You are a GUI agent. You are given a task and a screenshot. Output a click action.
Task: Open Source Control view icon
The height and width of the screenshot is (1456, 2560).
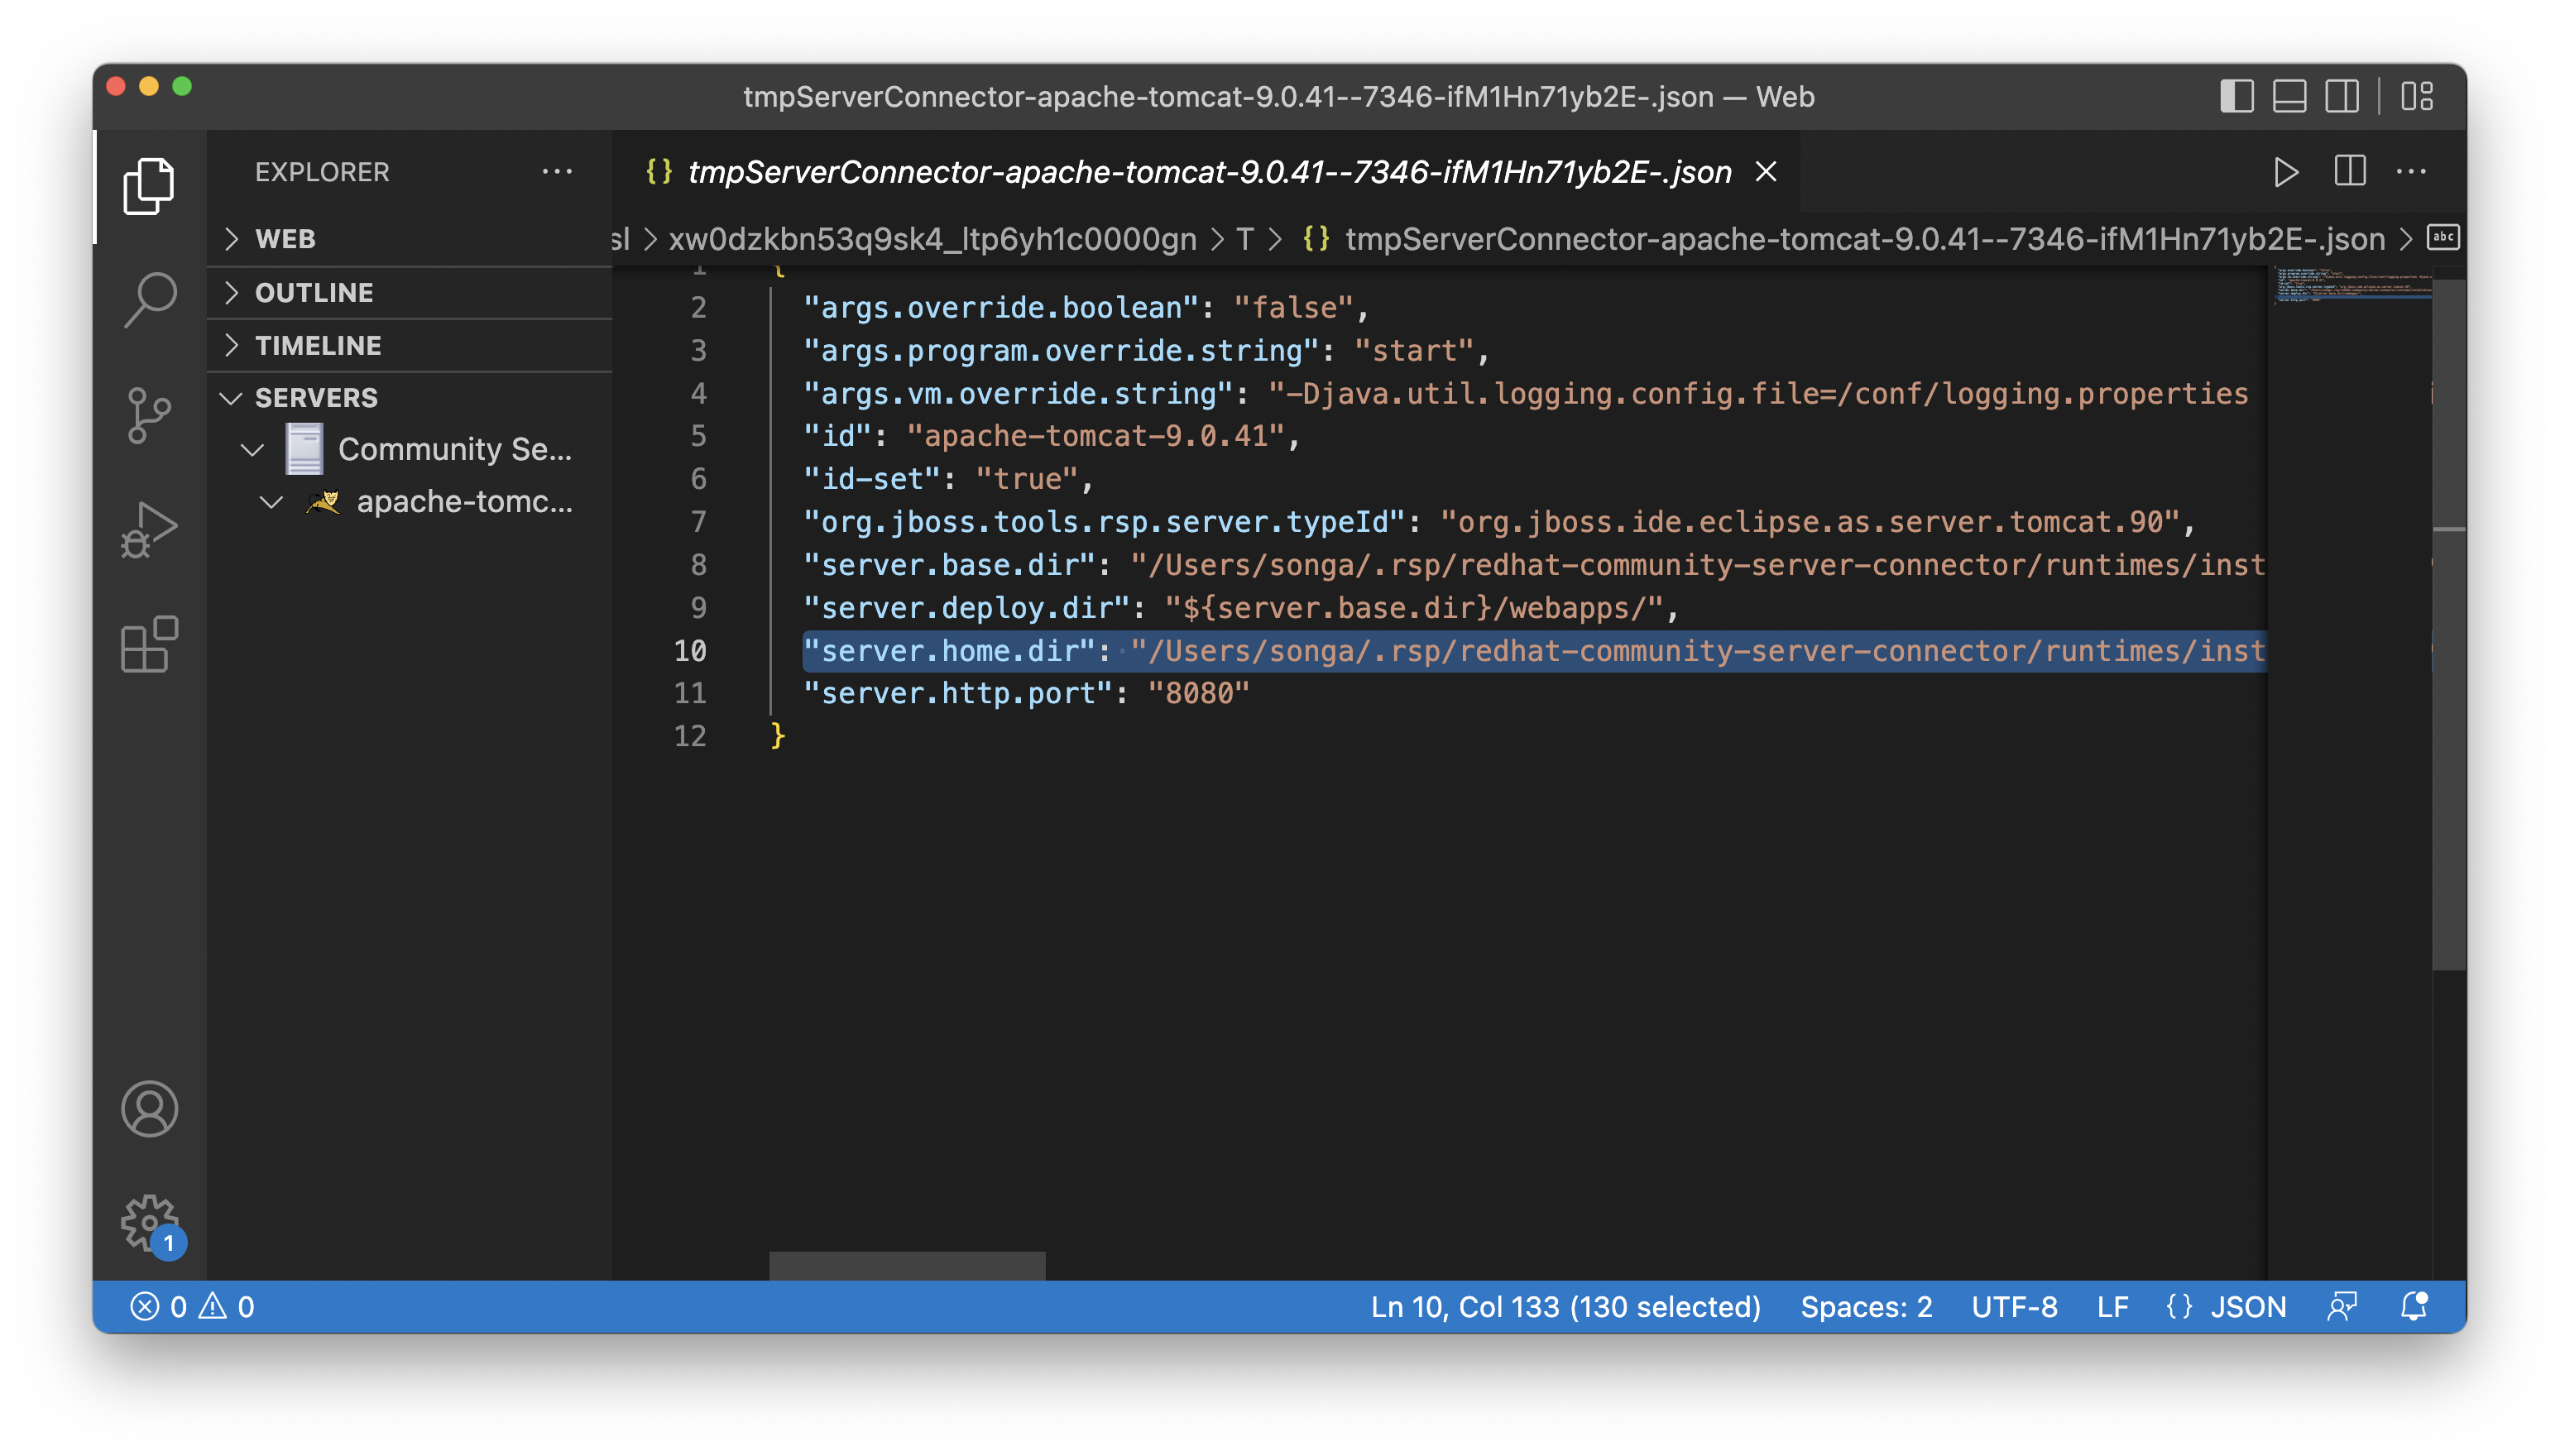150,415
